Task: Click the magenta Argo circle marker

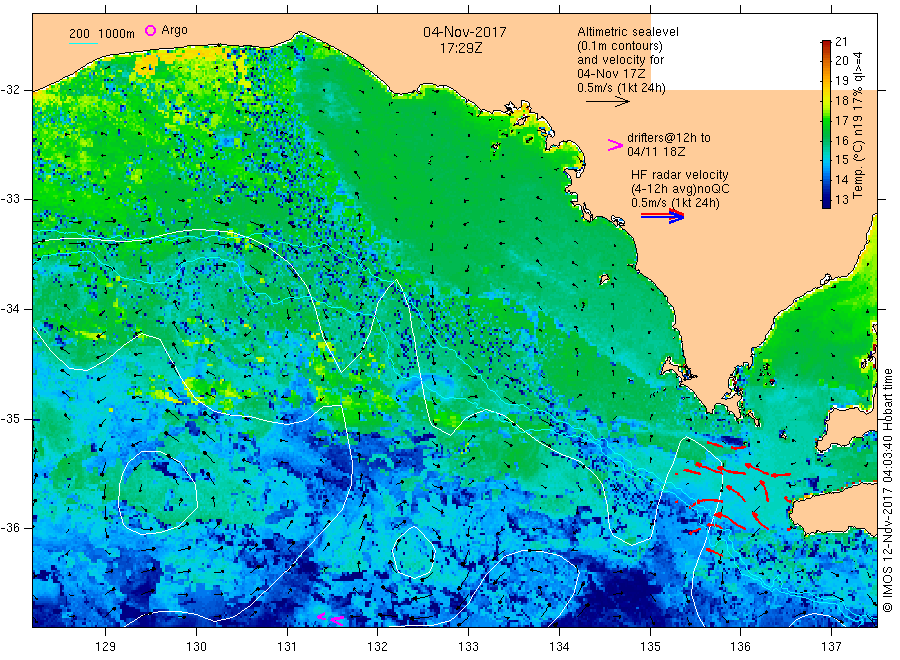Action: tap(150, 30)
